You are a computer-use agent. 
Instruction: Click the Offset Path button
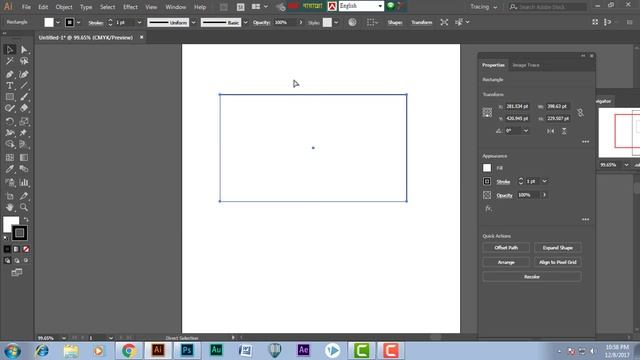coord(506,248)
